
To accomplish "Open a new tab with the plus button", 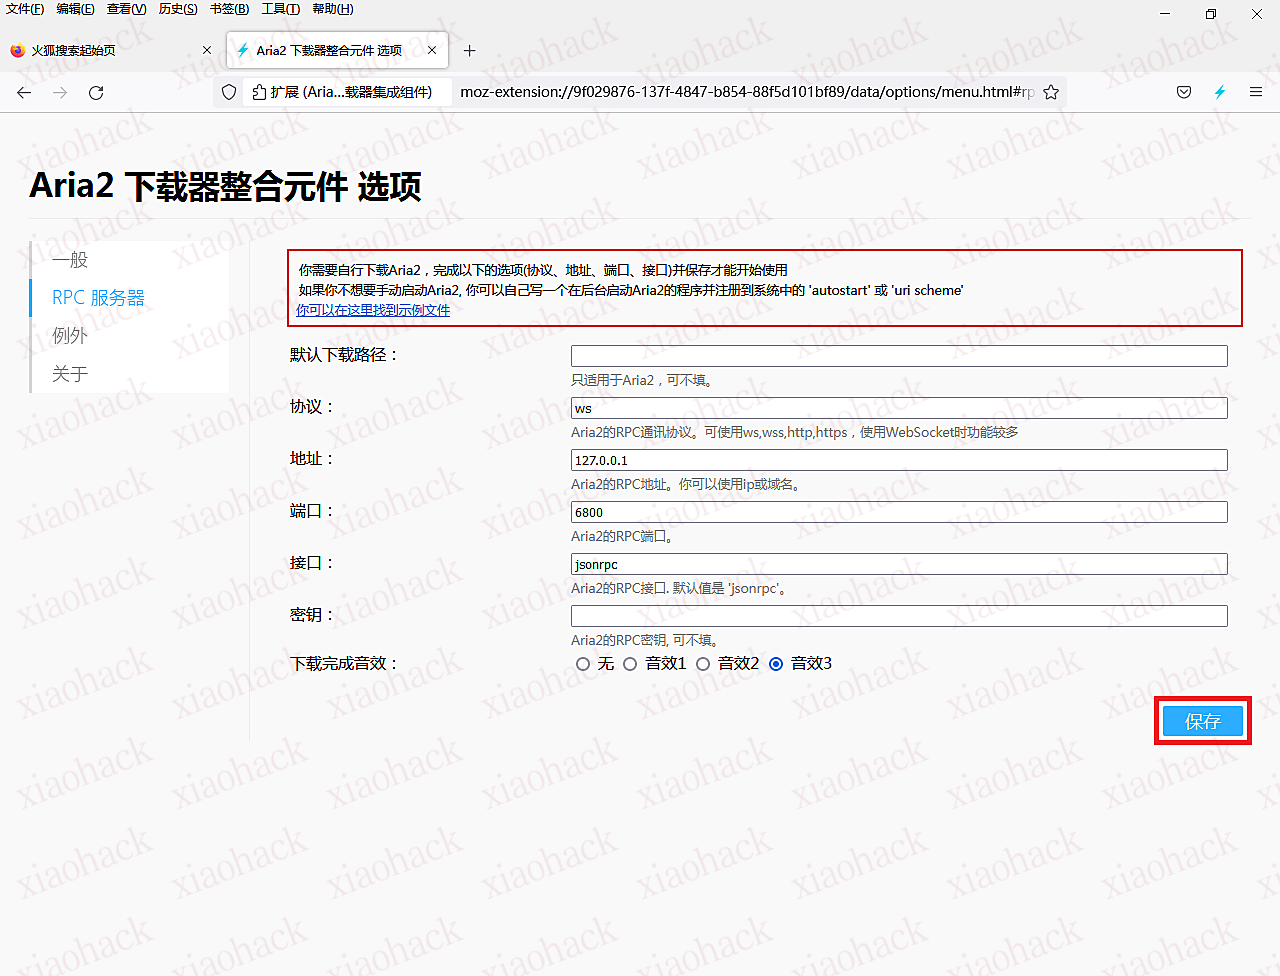I will 469,50.
